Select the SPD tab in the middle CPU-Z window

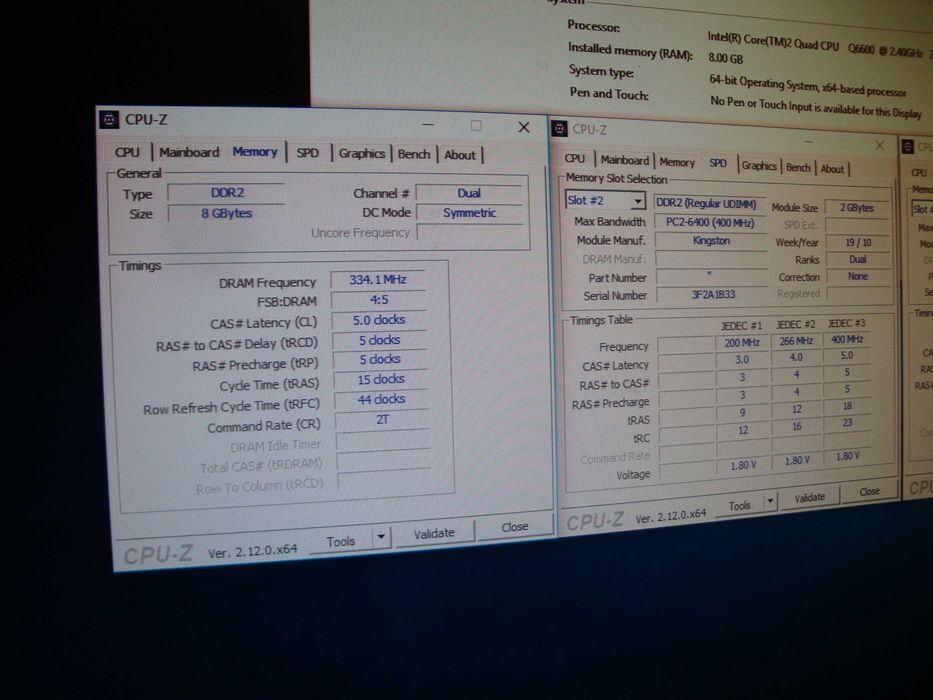pyautogui.click(x=718, y=163)
